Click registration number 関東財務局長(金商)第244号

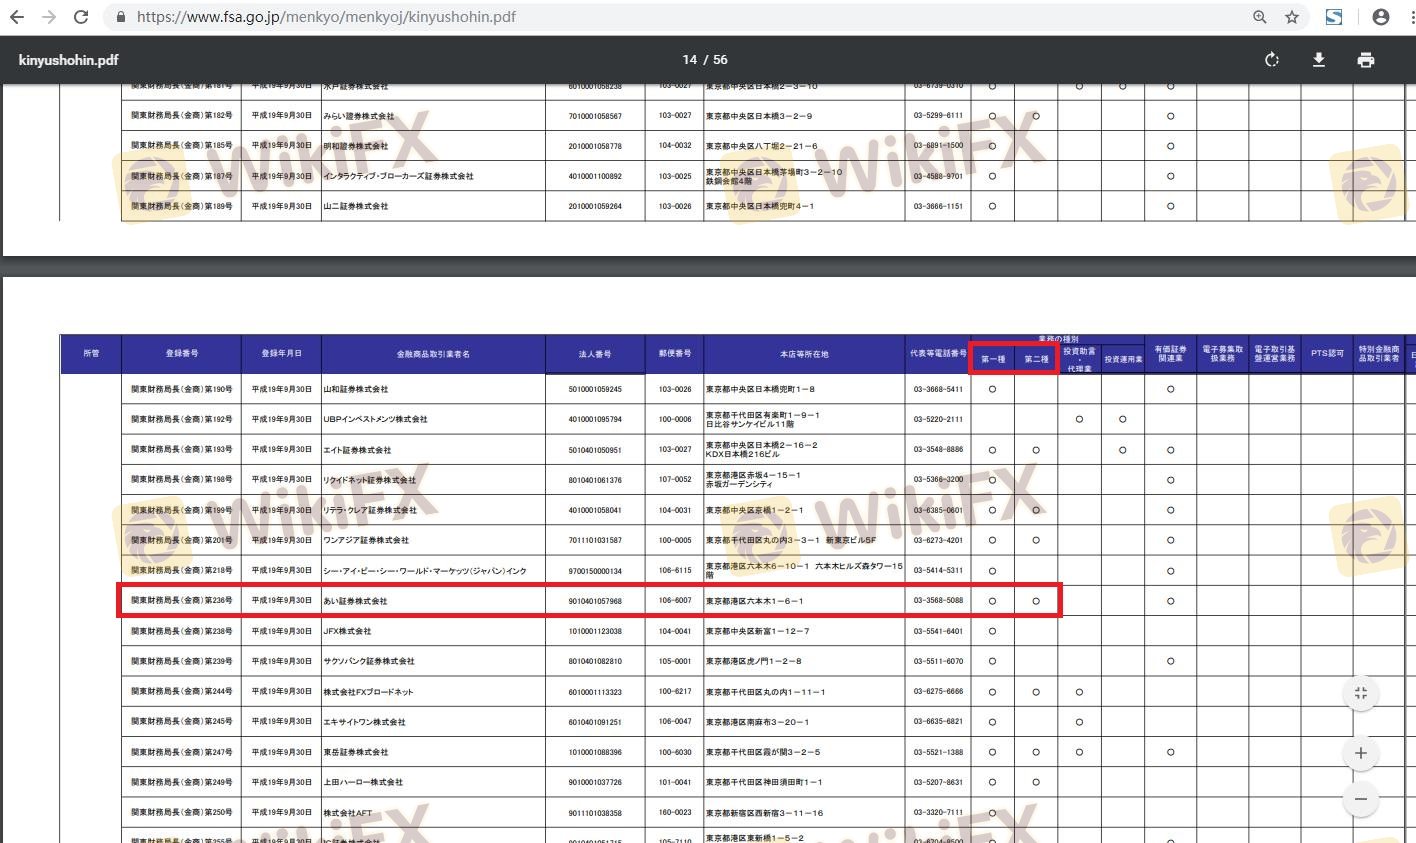(x=181, y=692)
